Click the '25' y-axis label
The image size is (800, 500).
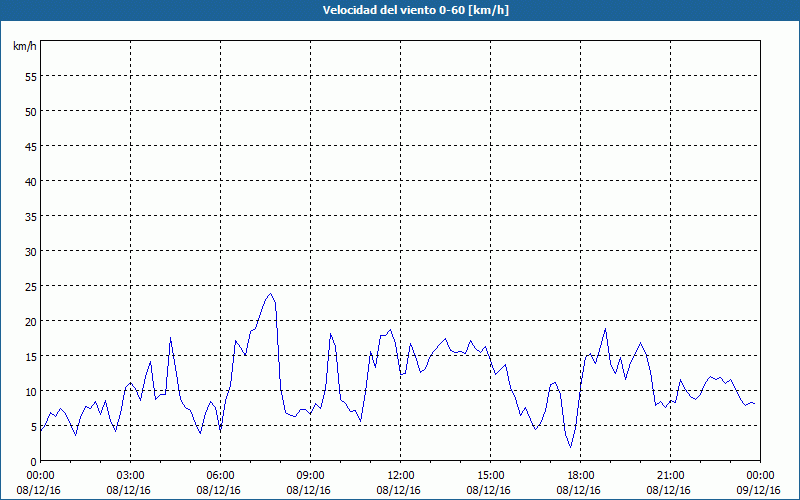pyautogui.click(x=31, y=287)
